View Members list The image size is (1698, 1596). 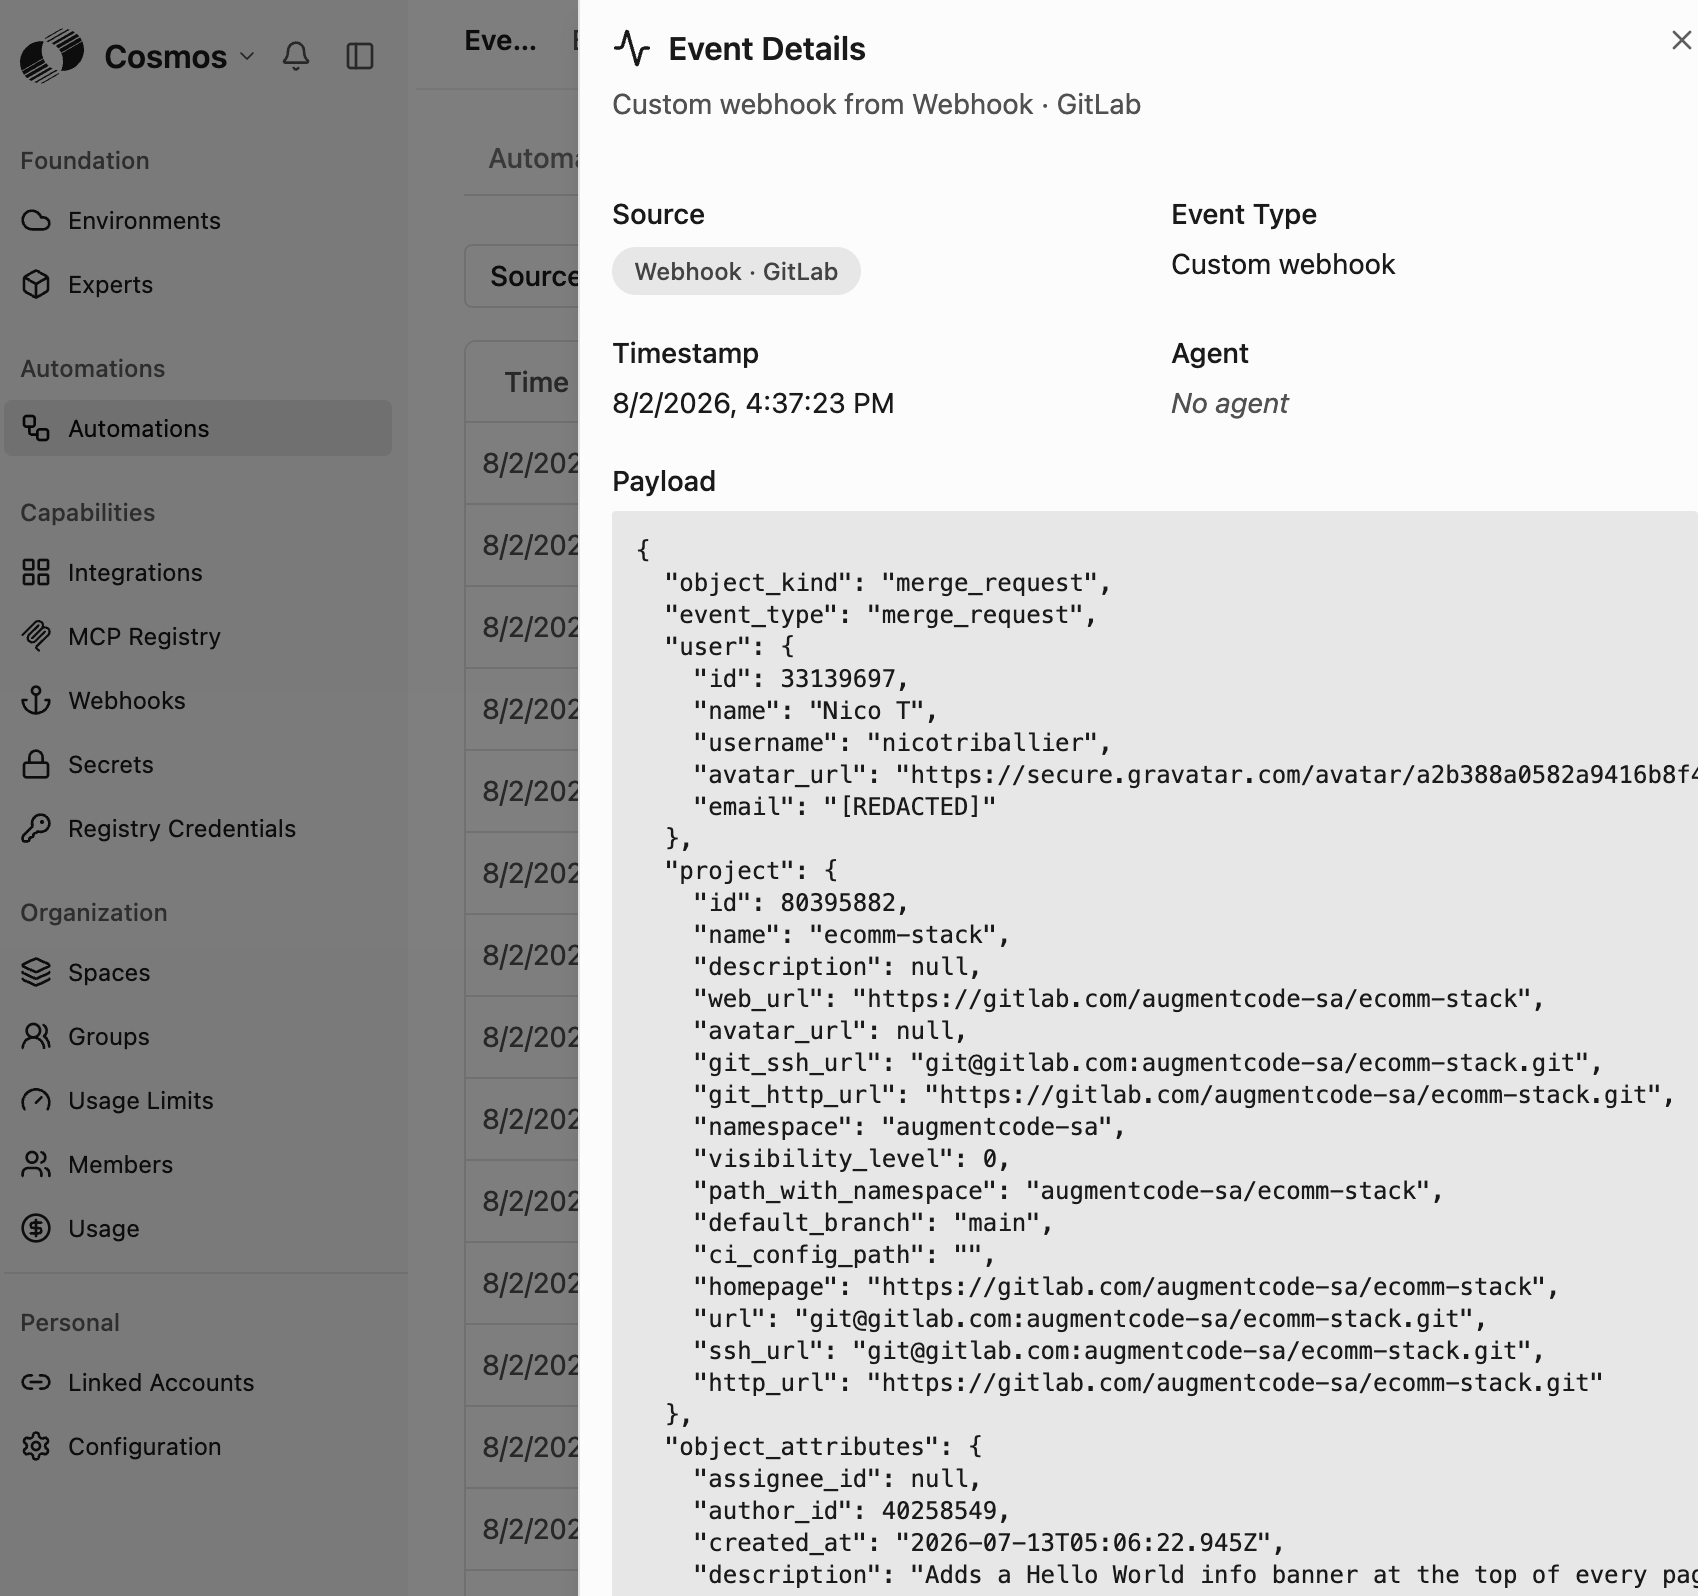198,1165
